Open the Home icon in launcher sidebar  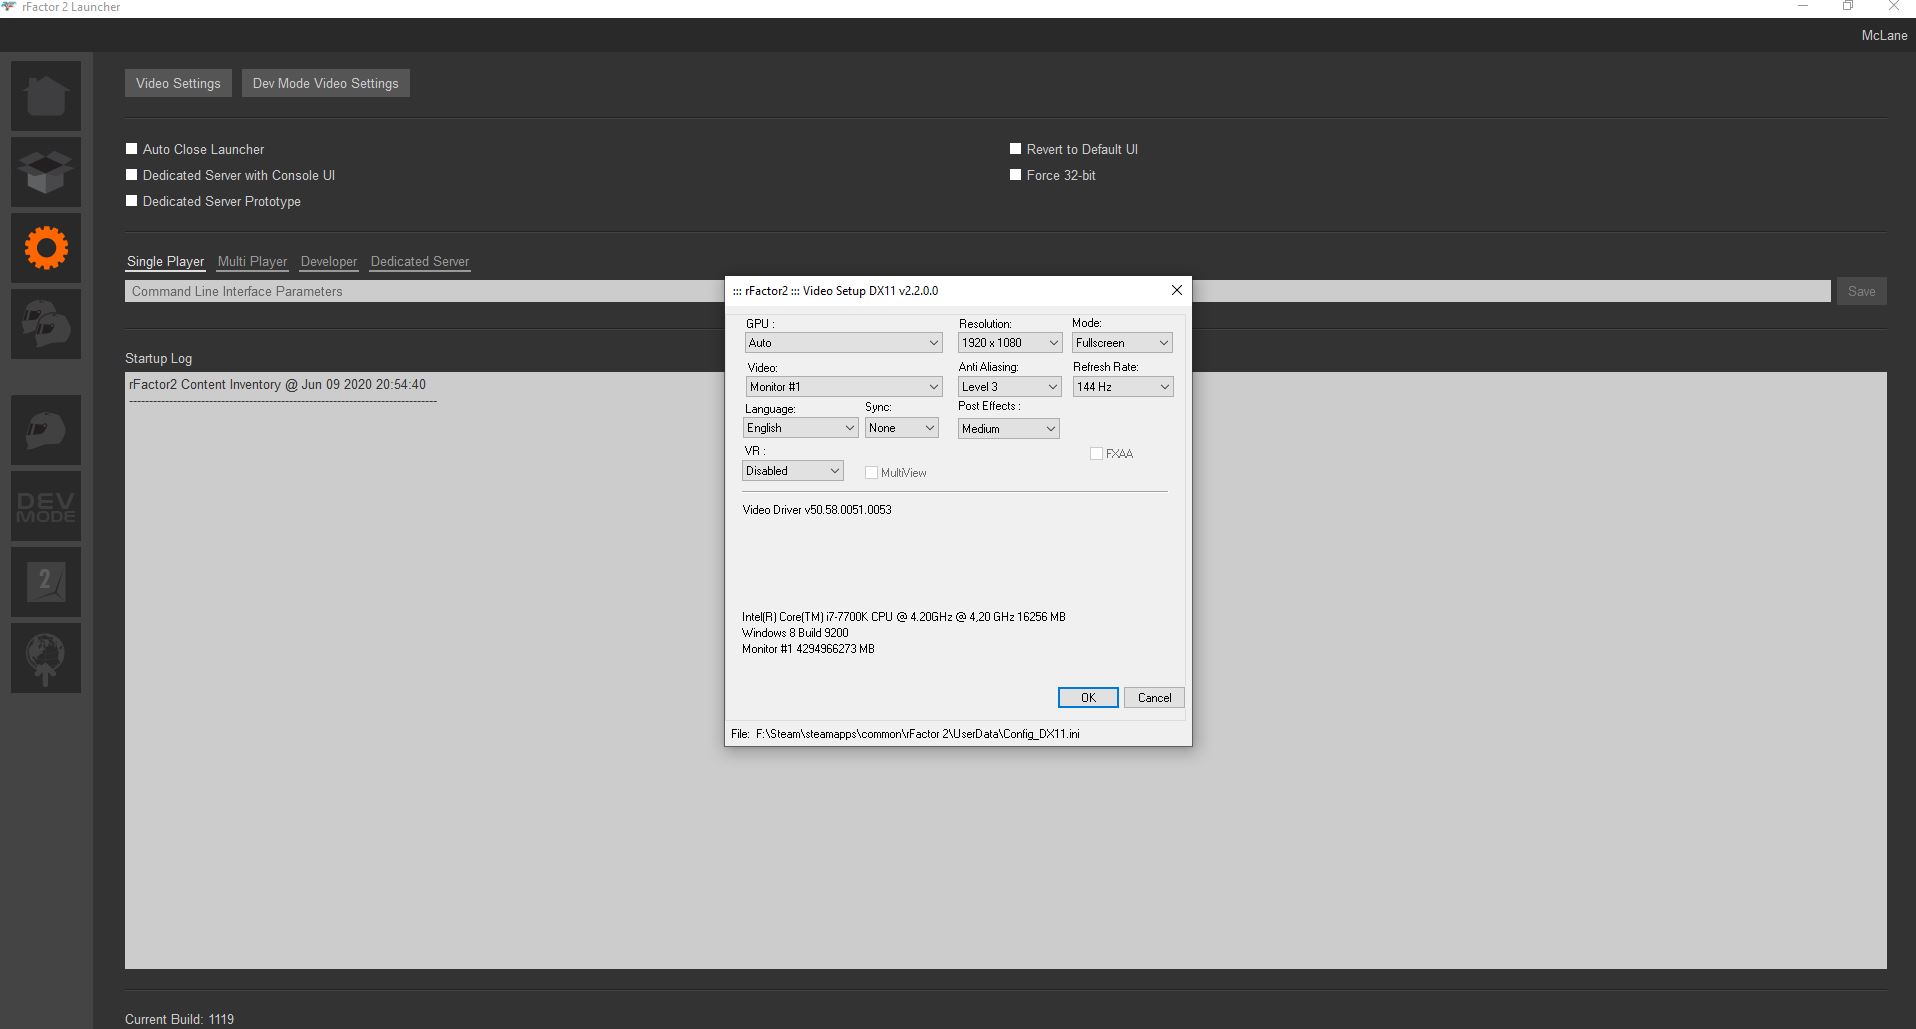[x=46, y=96]
